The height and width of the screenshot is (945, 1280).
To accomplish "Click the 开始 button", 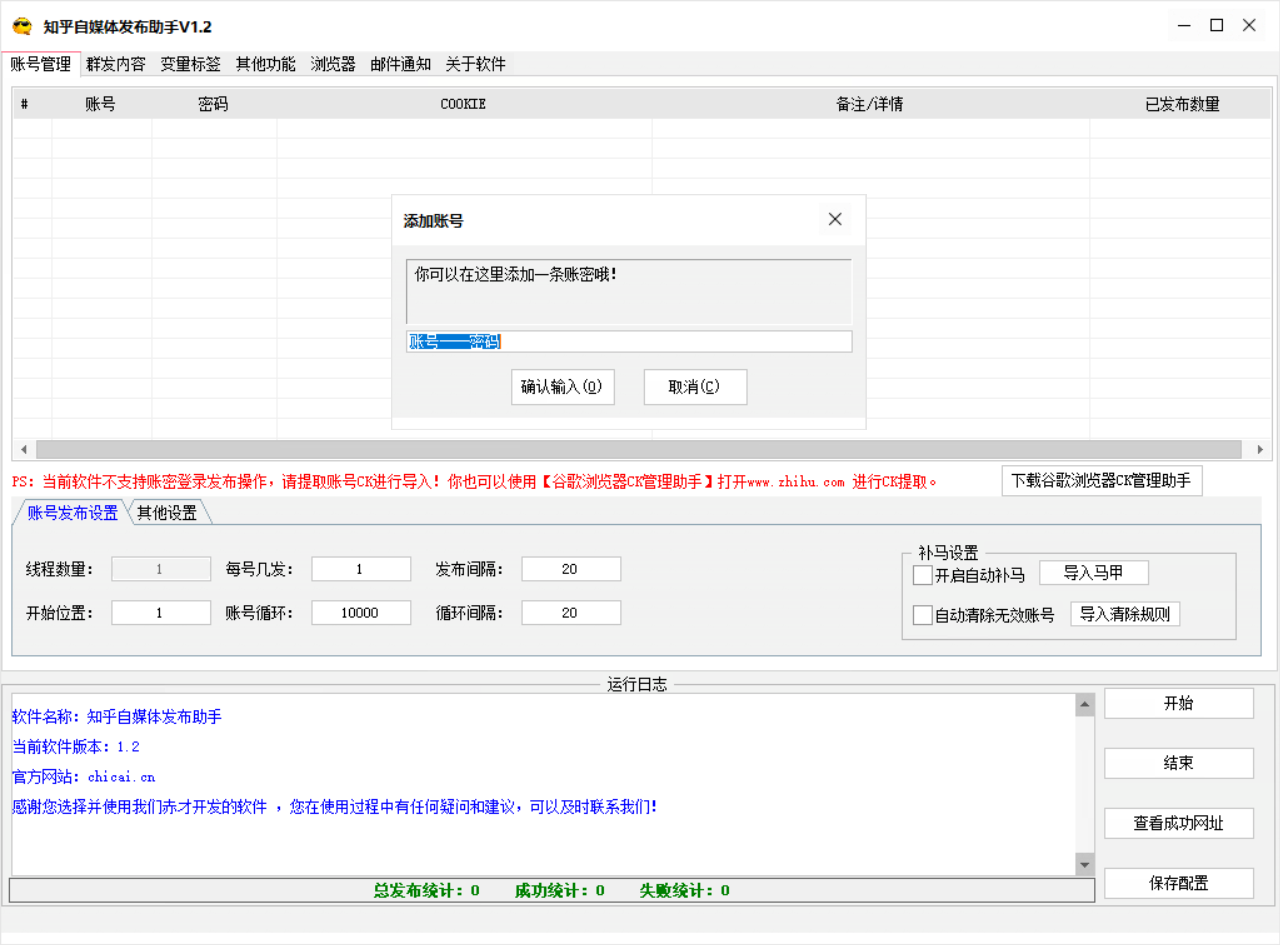I will pyautogui.click(x=1179, y=703).
